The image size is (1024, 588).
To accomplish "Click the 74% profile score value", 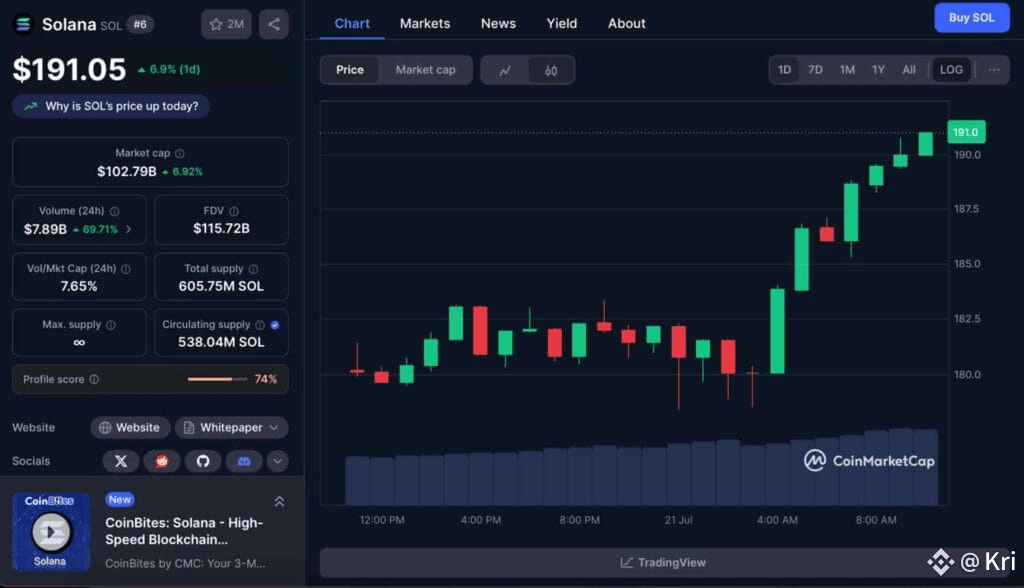I will click(266, 379).
